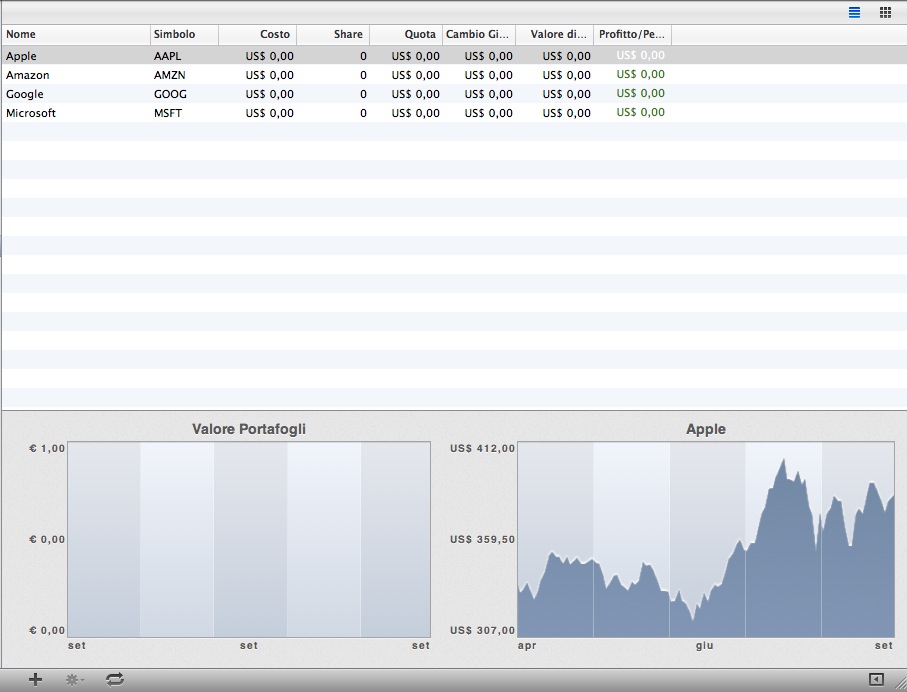Viewport: 907px width, 692px height.
Task: Click Google's Cambio Gi... cell
Action: (488, 94)
